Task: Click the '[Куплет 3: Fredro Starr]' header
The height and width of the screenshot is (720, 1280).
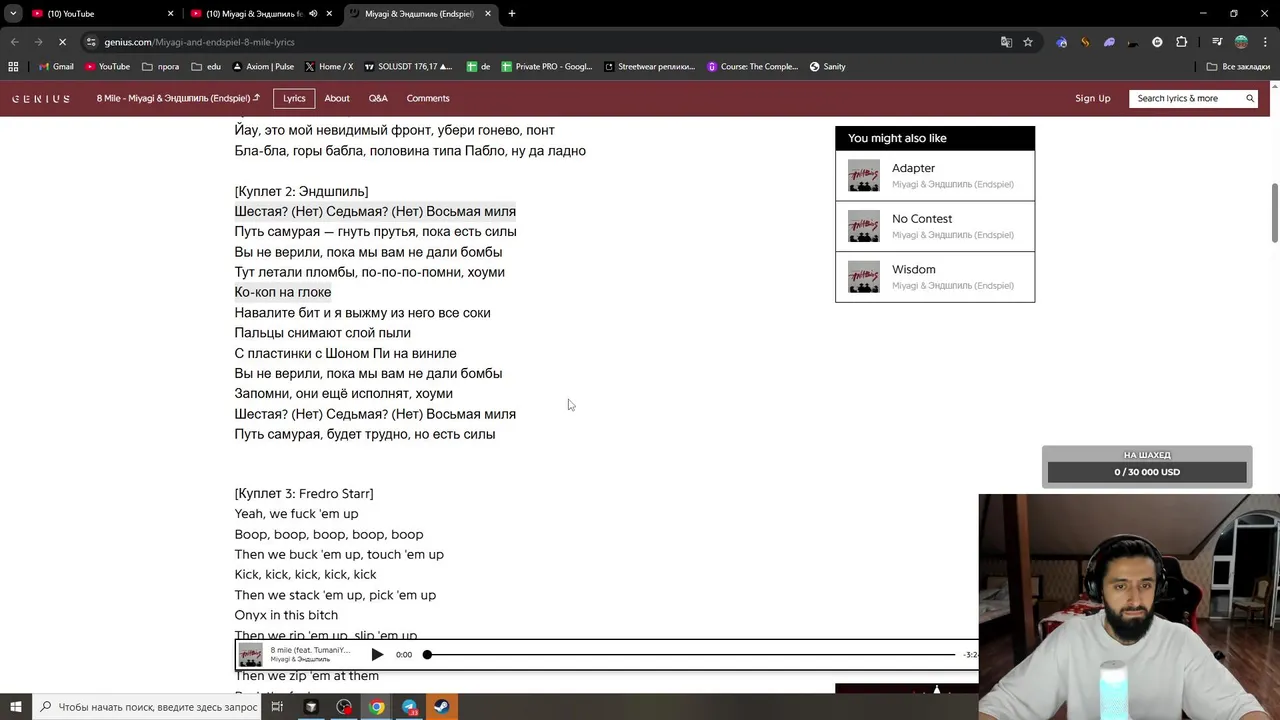Action: [x=304, y=494]
